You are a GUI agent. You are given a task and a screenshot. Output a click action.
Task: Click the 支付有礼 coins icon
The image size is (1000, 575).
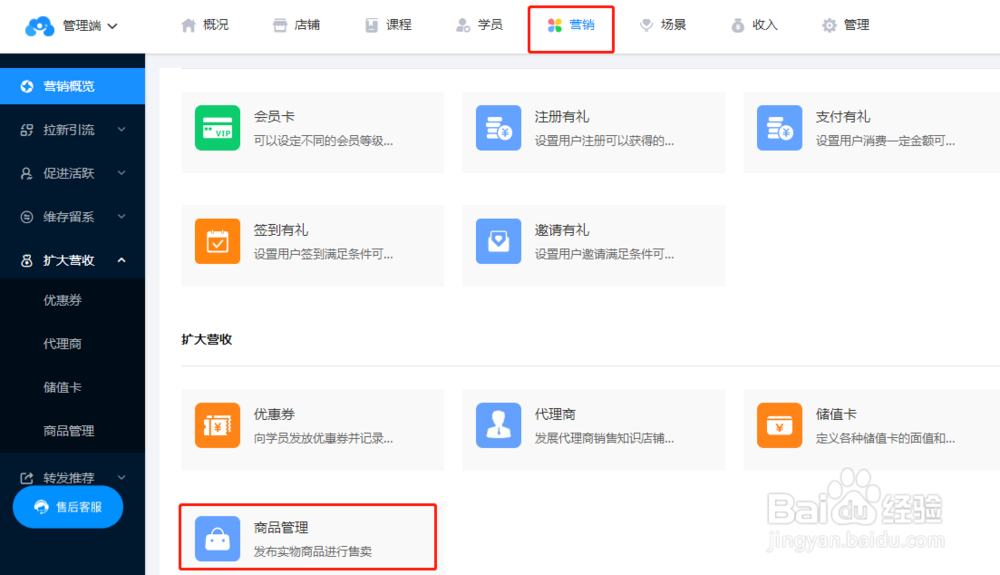[x=779, y=128]
